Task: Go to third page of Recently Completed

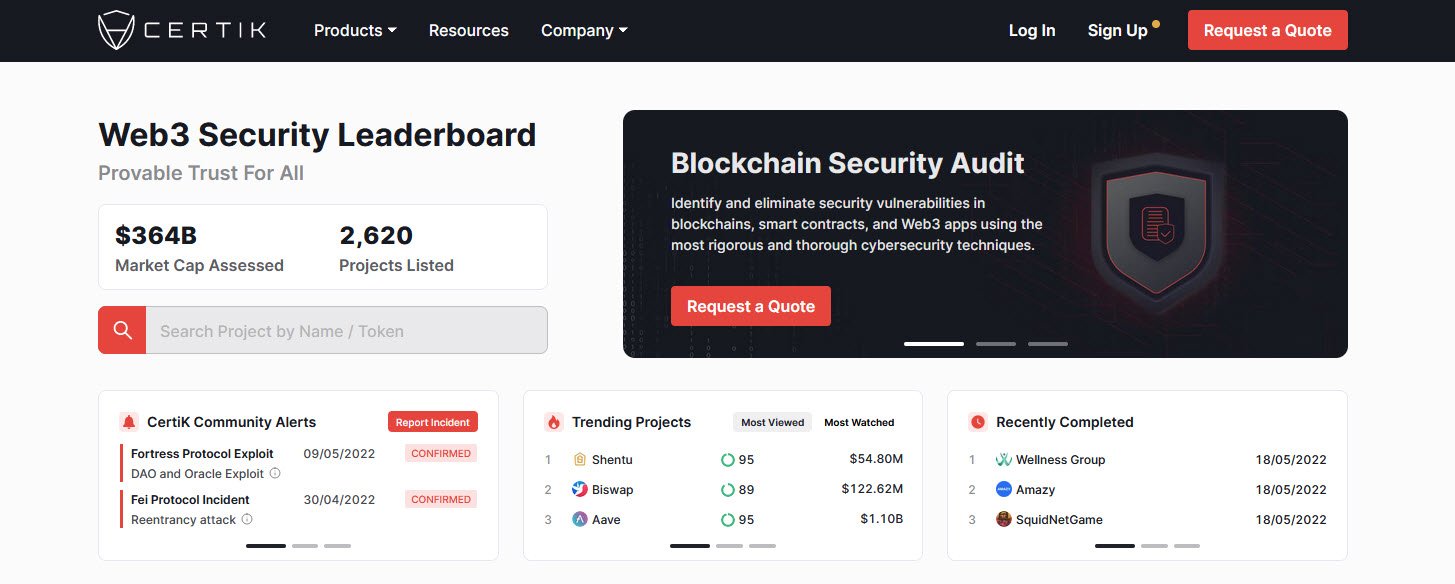Action: [1186, 546]
